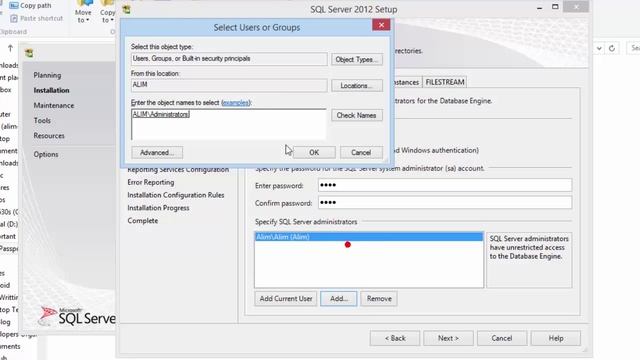Open Move to dropdown in Explorer
This screenshot has width=640, height=360.
(x=83, y=12)
